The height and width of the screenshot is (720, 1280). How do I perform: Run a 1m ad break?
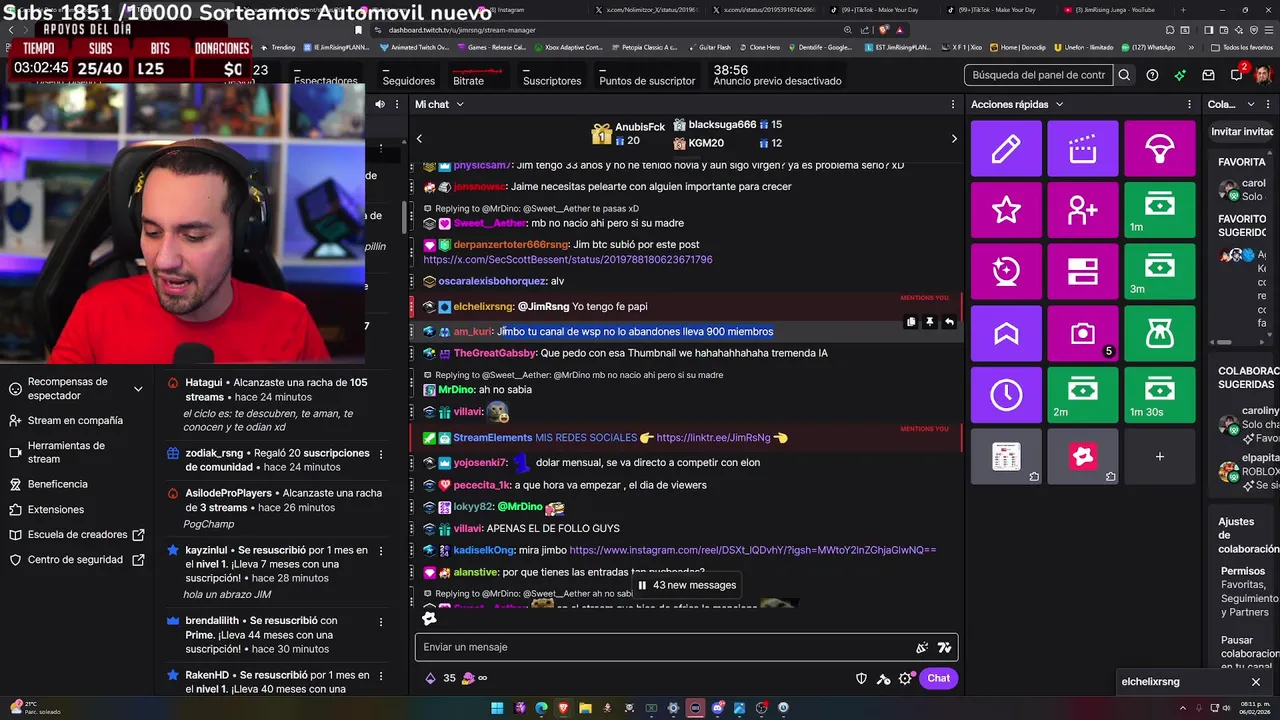[1159, 210]
